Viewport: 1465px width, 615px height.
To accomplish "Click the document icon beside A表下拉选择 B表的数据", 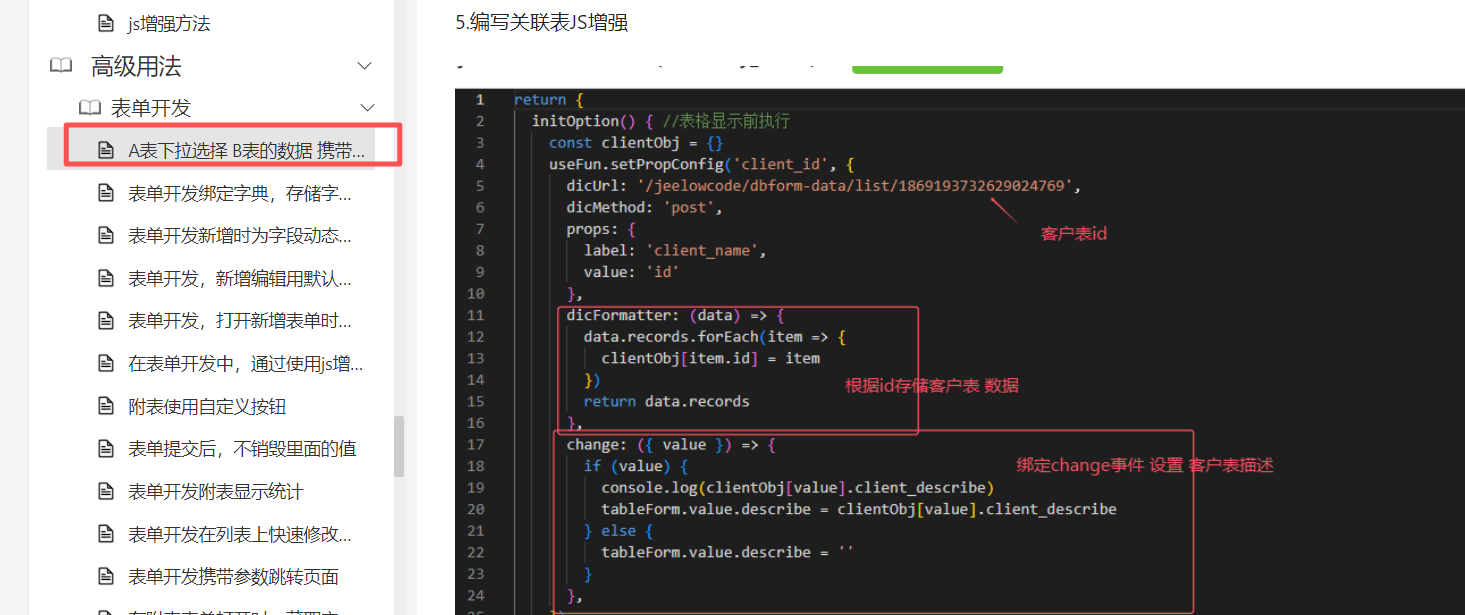I will [x=105, y=151].
